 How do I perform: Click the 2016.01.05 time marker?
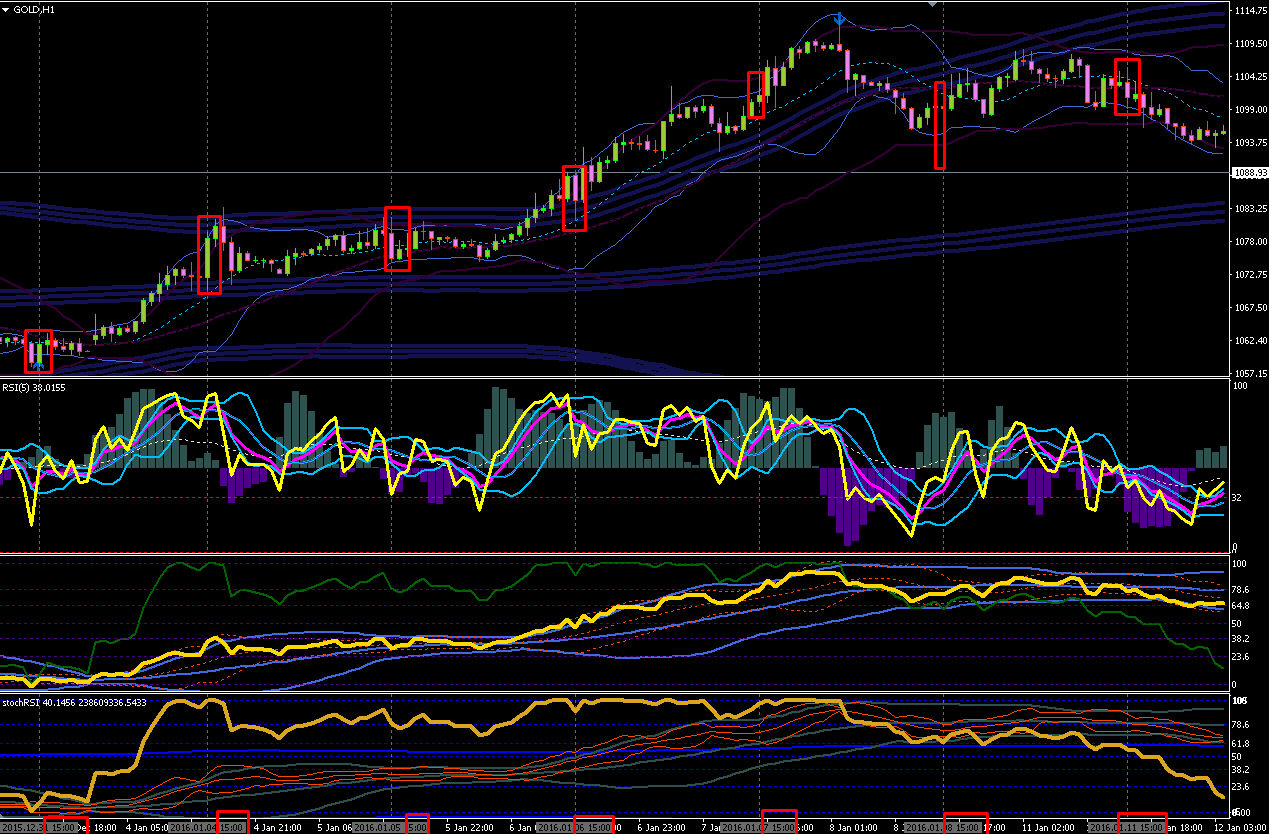pos(391,828)
